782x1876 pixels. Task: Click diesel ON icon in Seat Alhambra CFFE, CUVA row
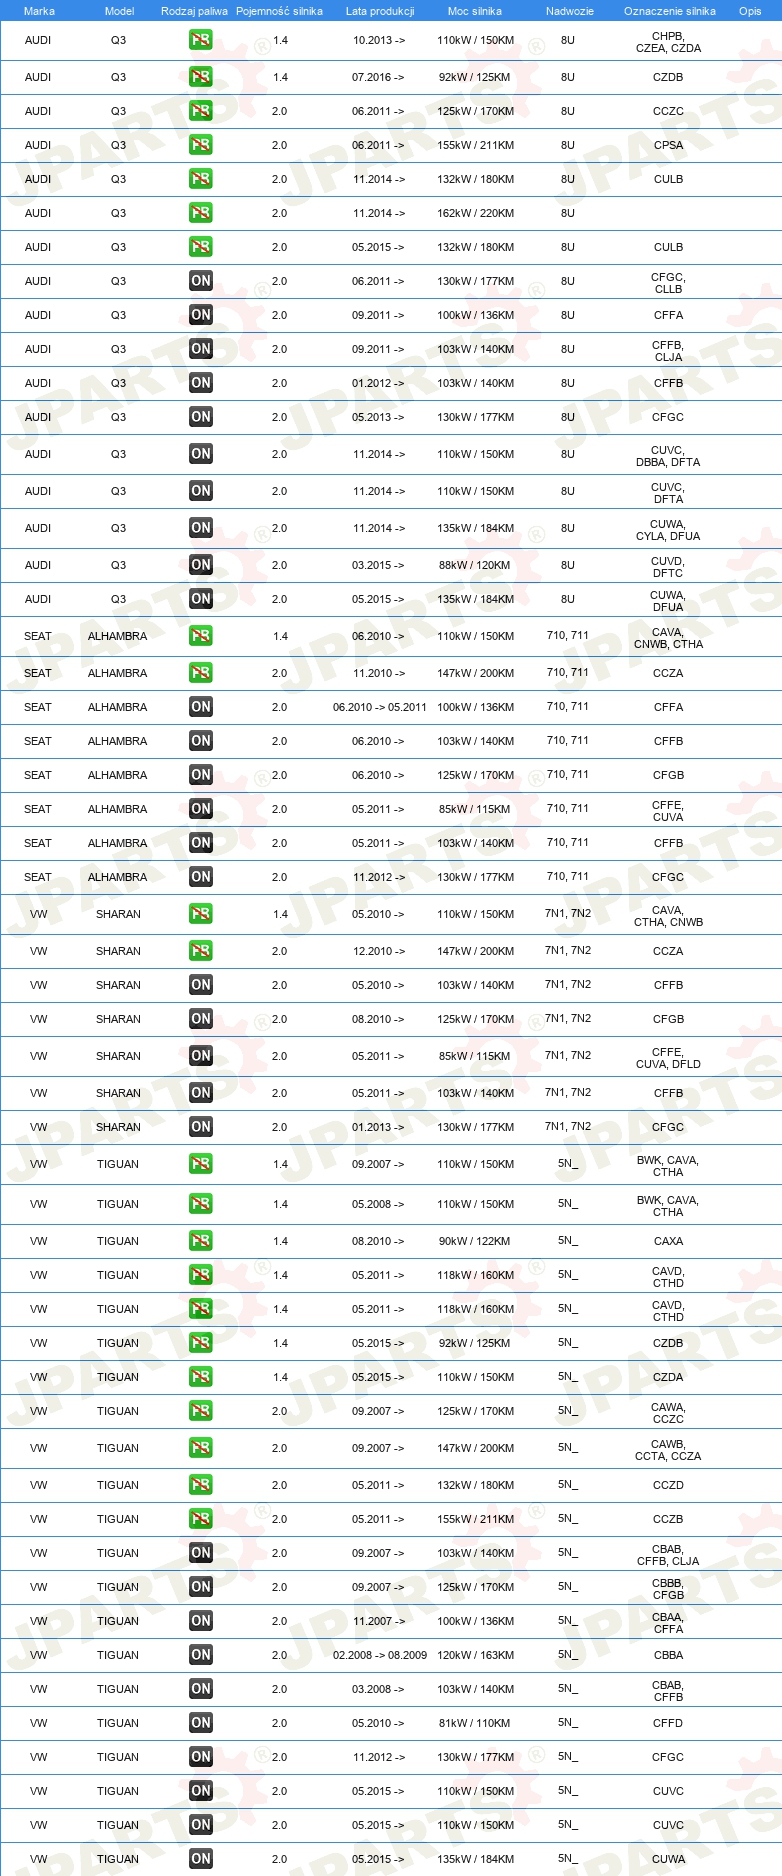pyautogui.click(x=201, y=809)
